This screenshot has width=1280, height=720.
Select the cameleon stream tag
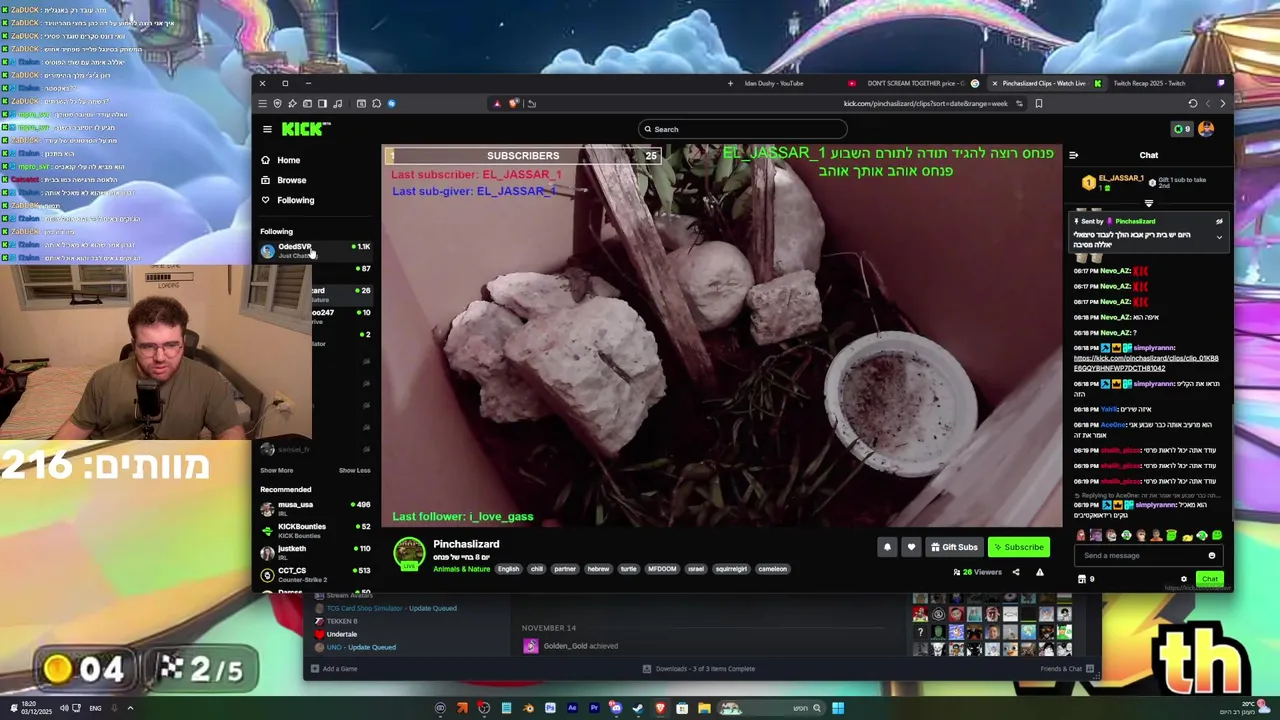click(772, 569)
